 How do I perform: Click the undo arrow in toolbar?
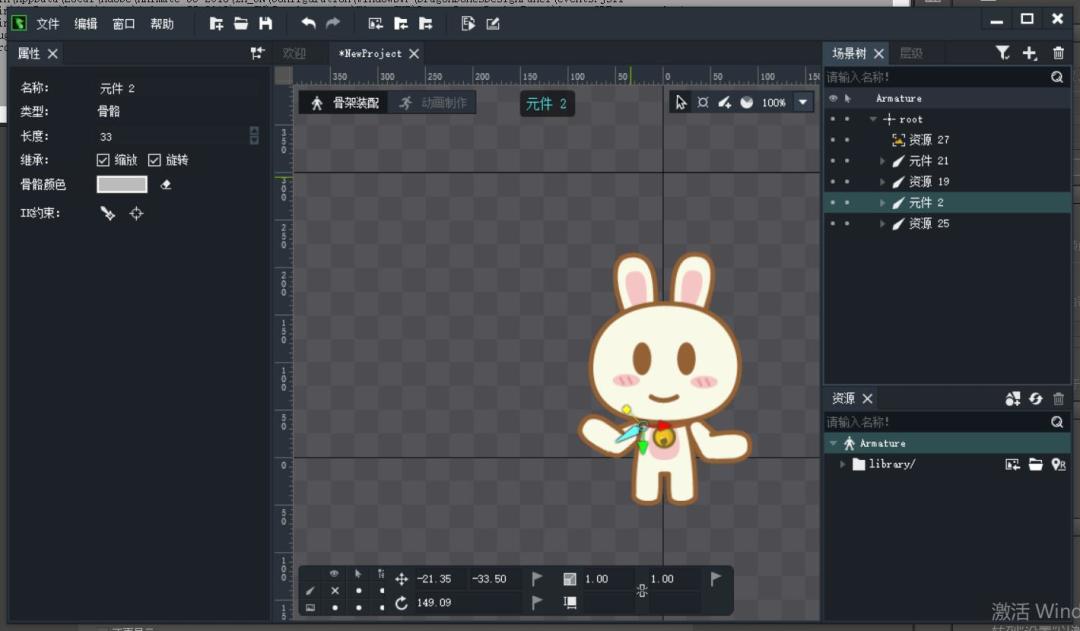click(308, 23)
